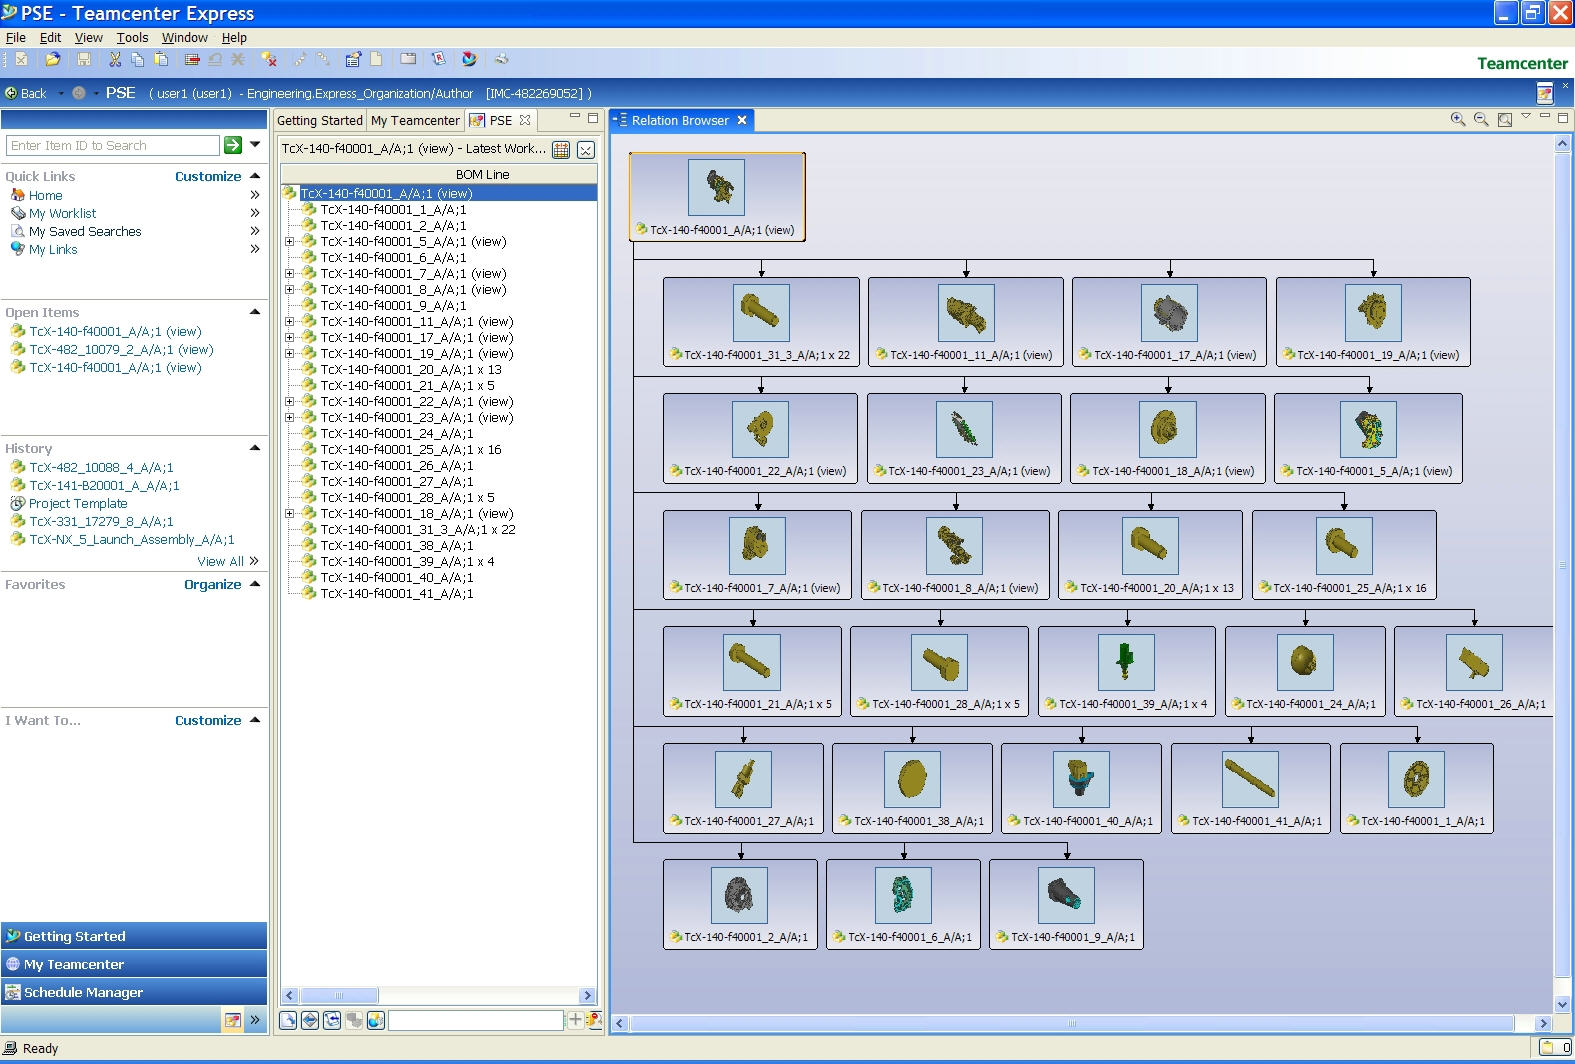Screen dimensions: 1575x1064
Task: Open the Back history dropdown arrow
Action: point(60,93)
